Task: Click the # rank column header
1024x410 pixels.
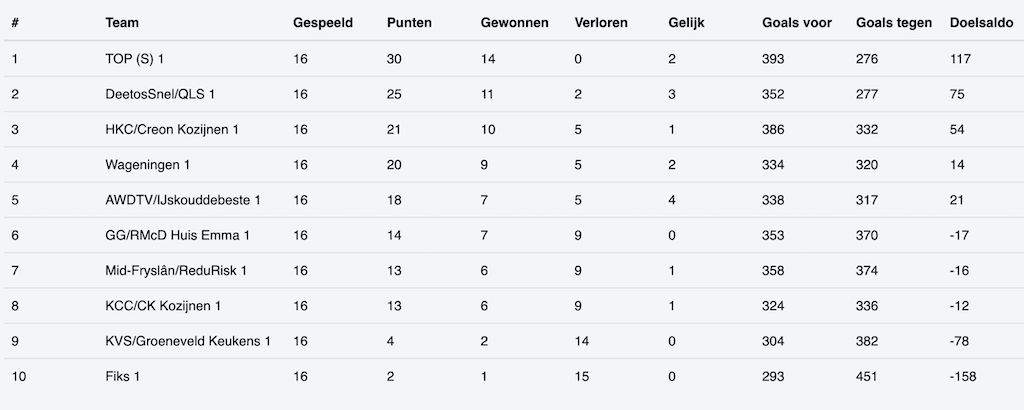Action: click(x=15, y=23)
